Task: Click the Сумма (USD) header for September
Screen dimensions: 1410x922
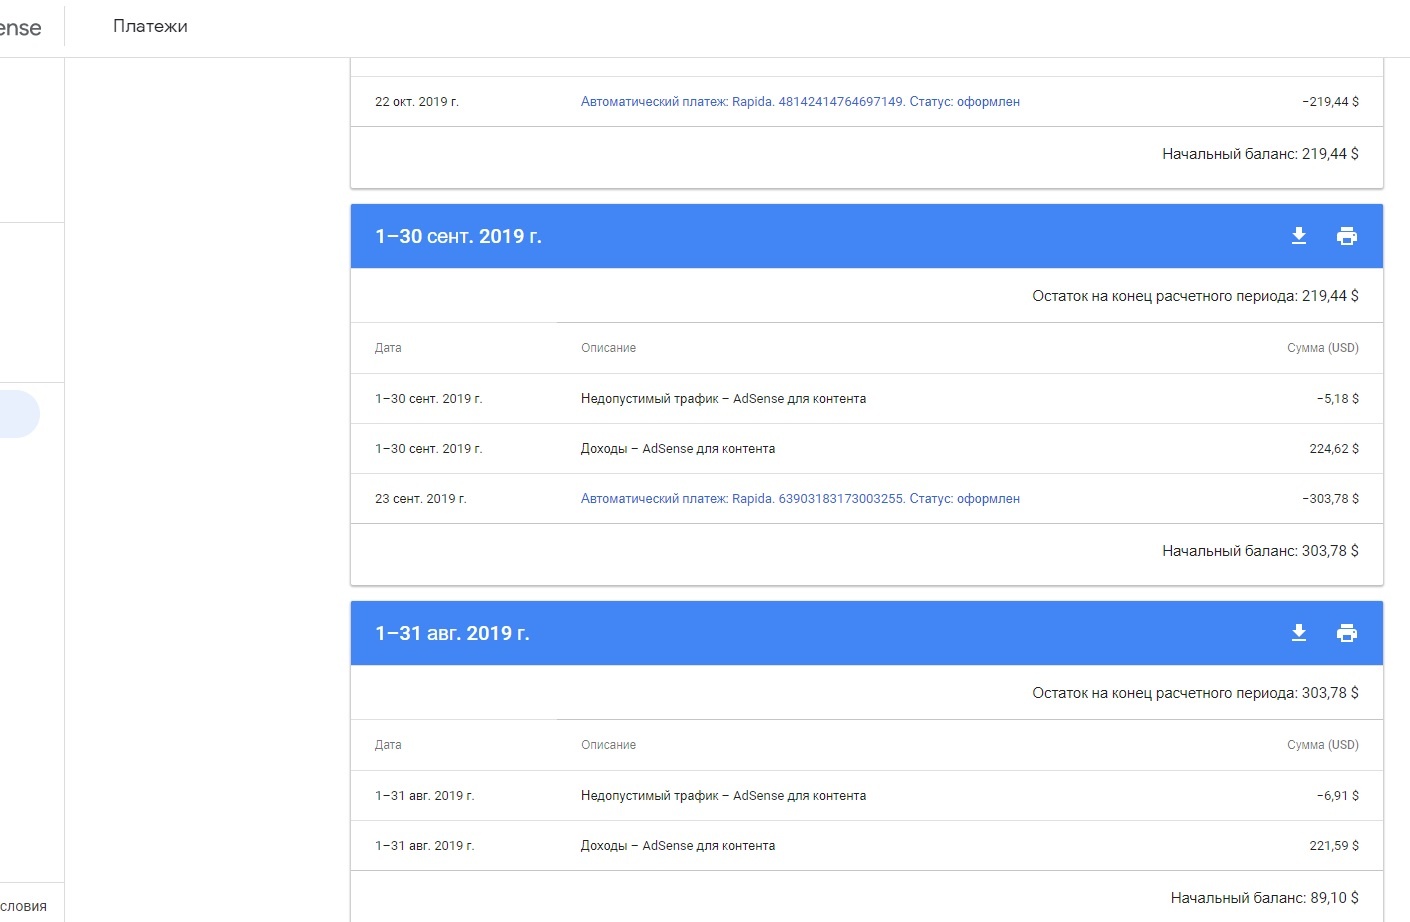Action: [x=1322, y=348]
